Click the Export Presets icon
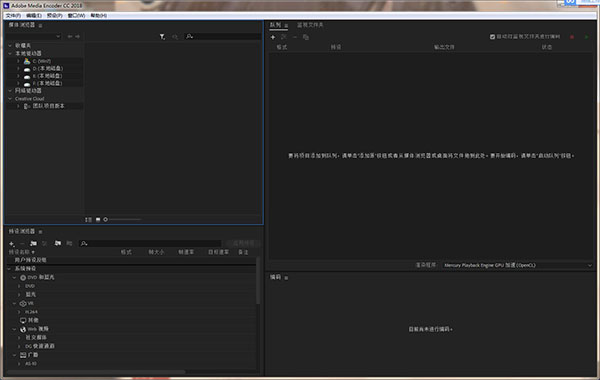 [x=69, y=243]
